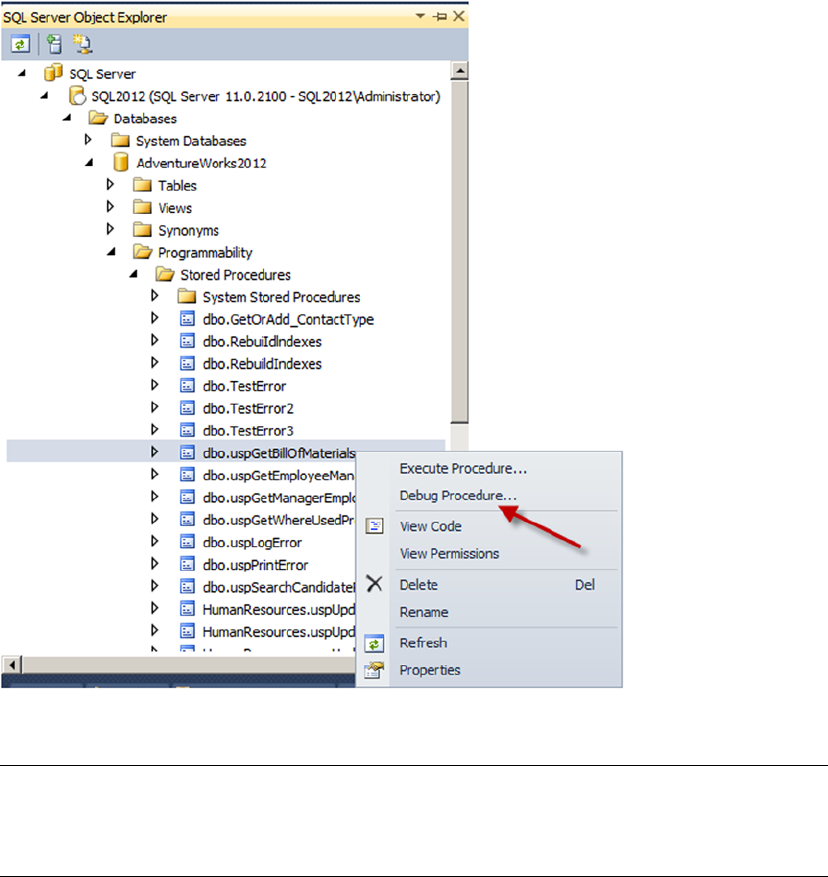The height and width of the screenshot is (877, 828).
Task: Select View Code menu entry
Action: pos(430,526)
